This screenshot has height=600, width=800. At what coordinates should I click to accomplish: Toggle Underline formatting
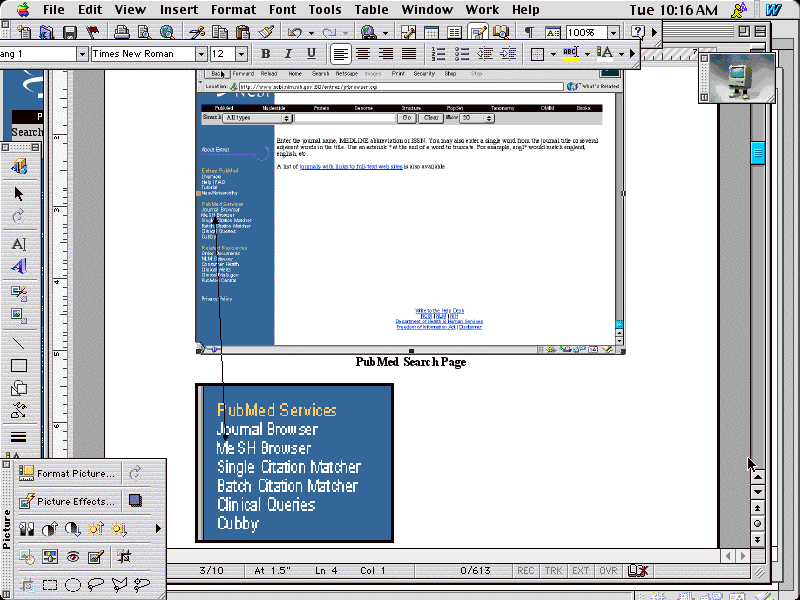click(311, 54)
